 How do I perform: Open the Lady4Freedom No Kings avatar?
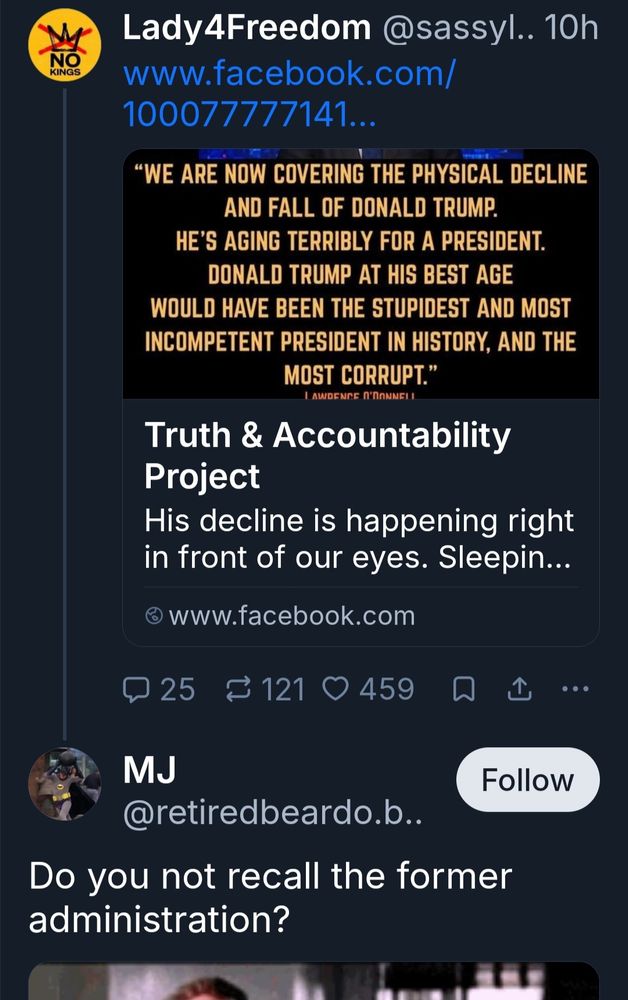(x=64, y=45)
